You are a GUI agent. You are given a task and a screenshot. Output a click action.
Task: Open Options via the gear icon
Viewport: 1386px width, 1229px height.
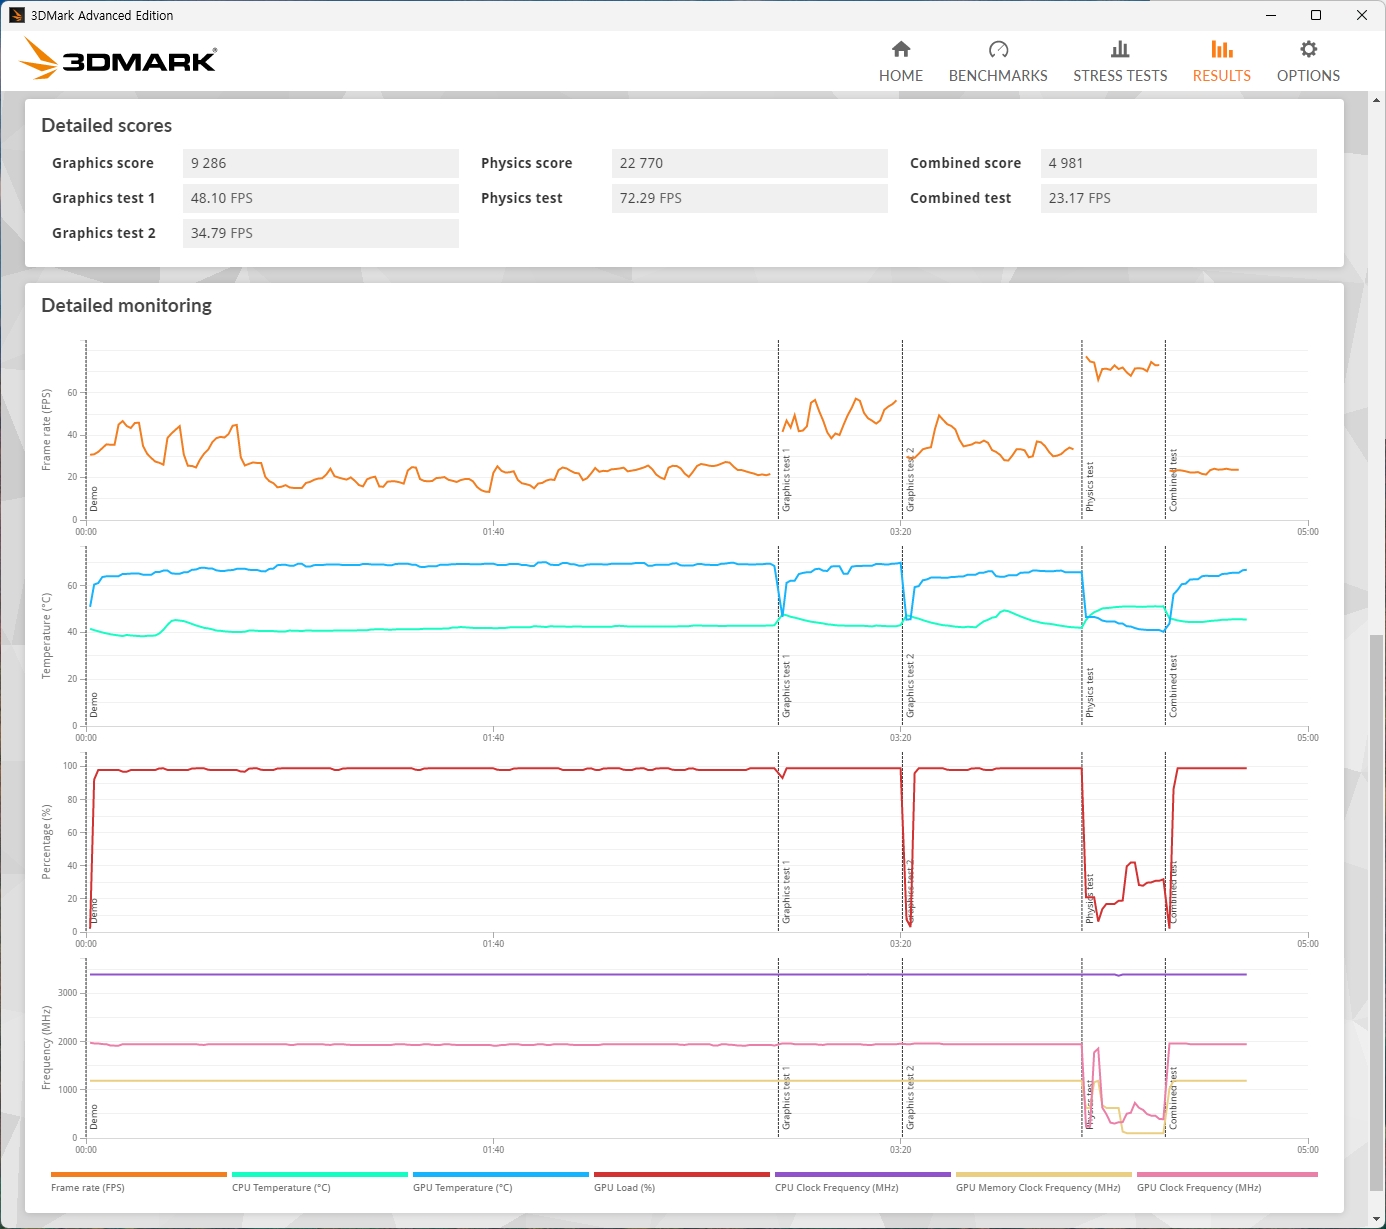[1308, 49]
